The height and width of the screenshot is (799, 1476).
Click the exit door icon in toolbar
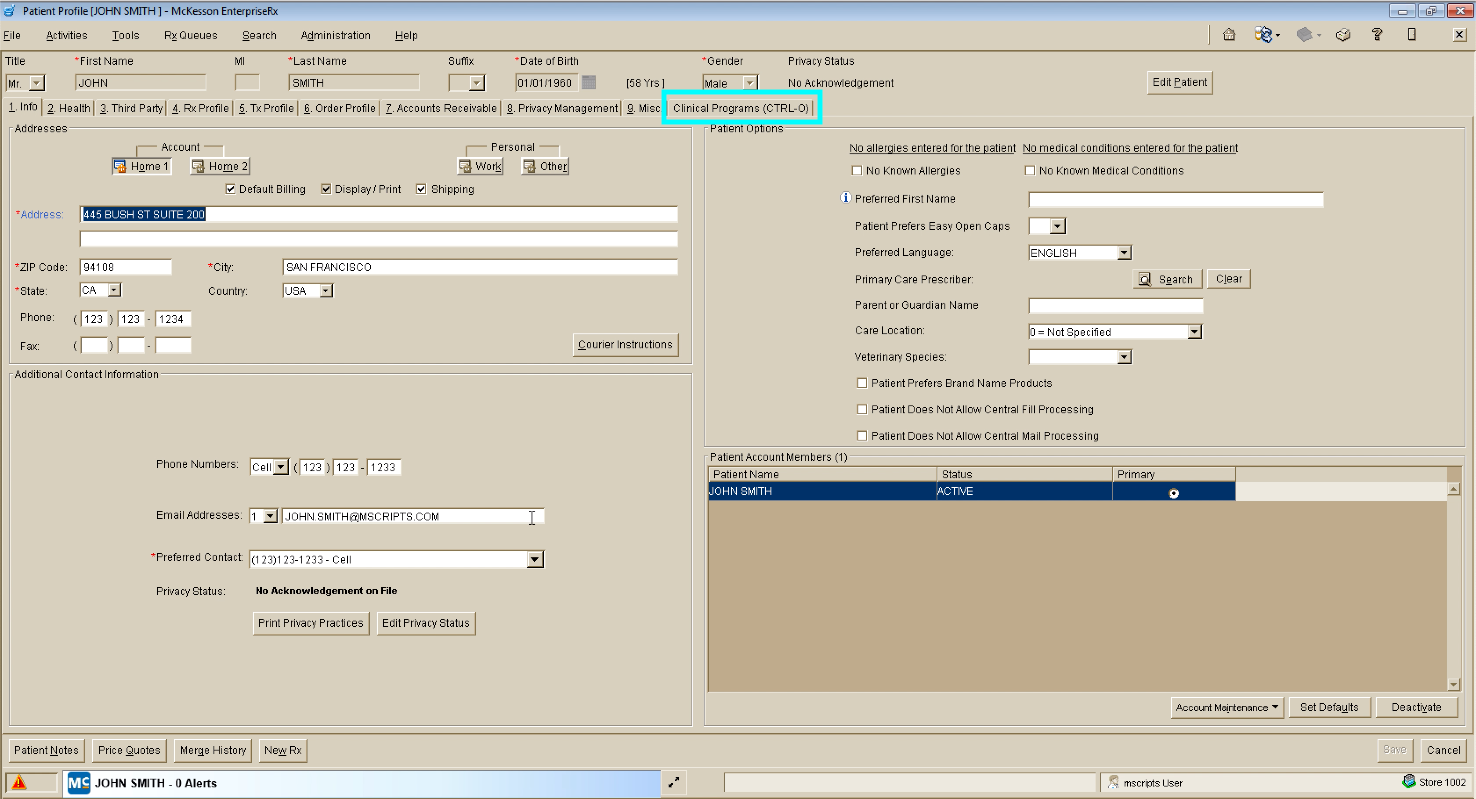(1411, 35)
